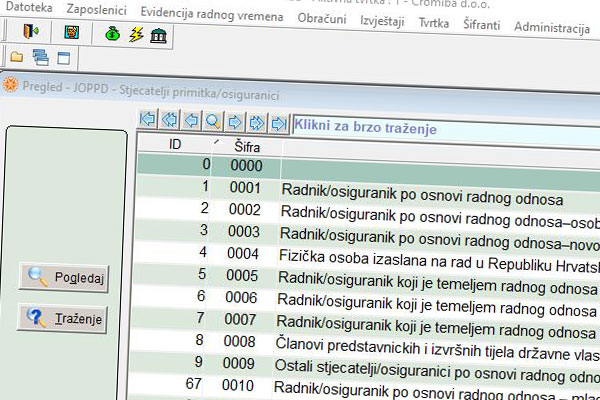
Task: Go to the last record arrow
Action: [278, 123]
